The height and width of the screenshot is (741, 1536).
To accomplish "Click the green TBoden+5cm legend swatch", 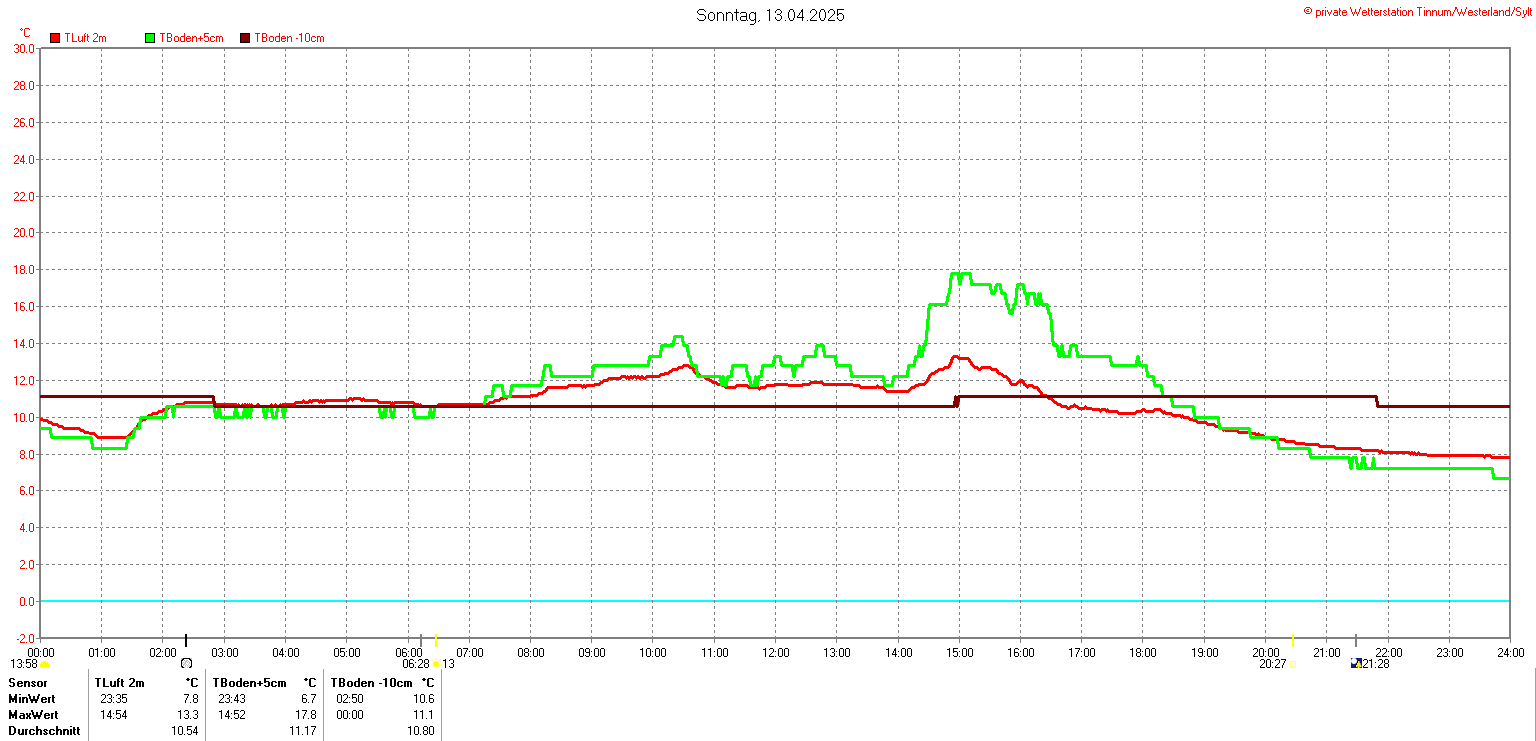I will click(x=150, y=38).
